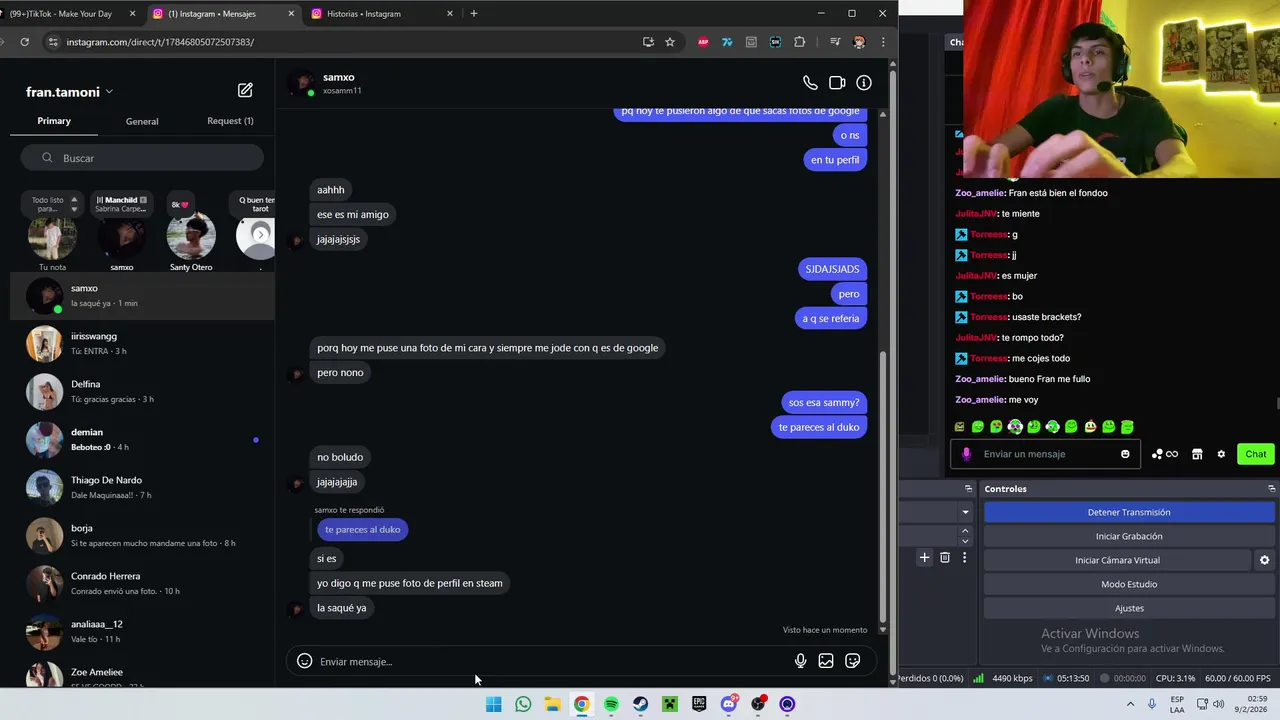Open chat emoji picker in stream chat
This screenshot has height=720, width=1280.
click(1125, 454)
